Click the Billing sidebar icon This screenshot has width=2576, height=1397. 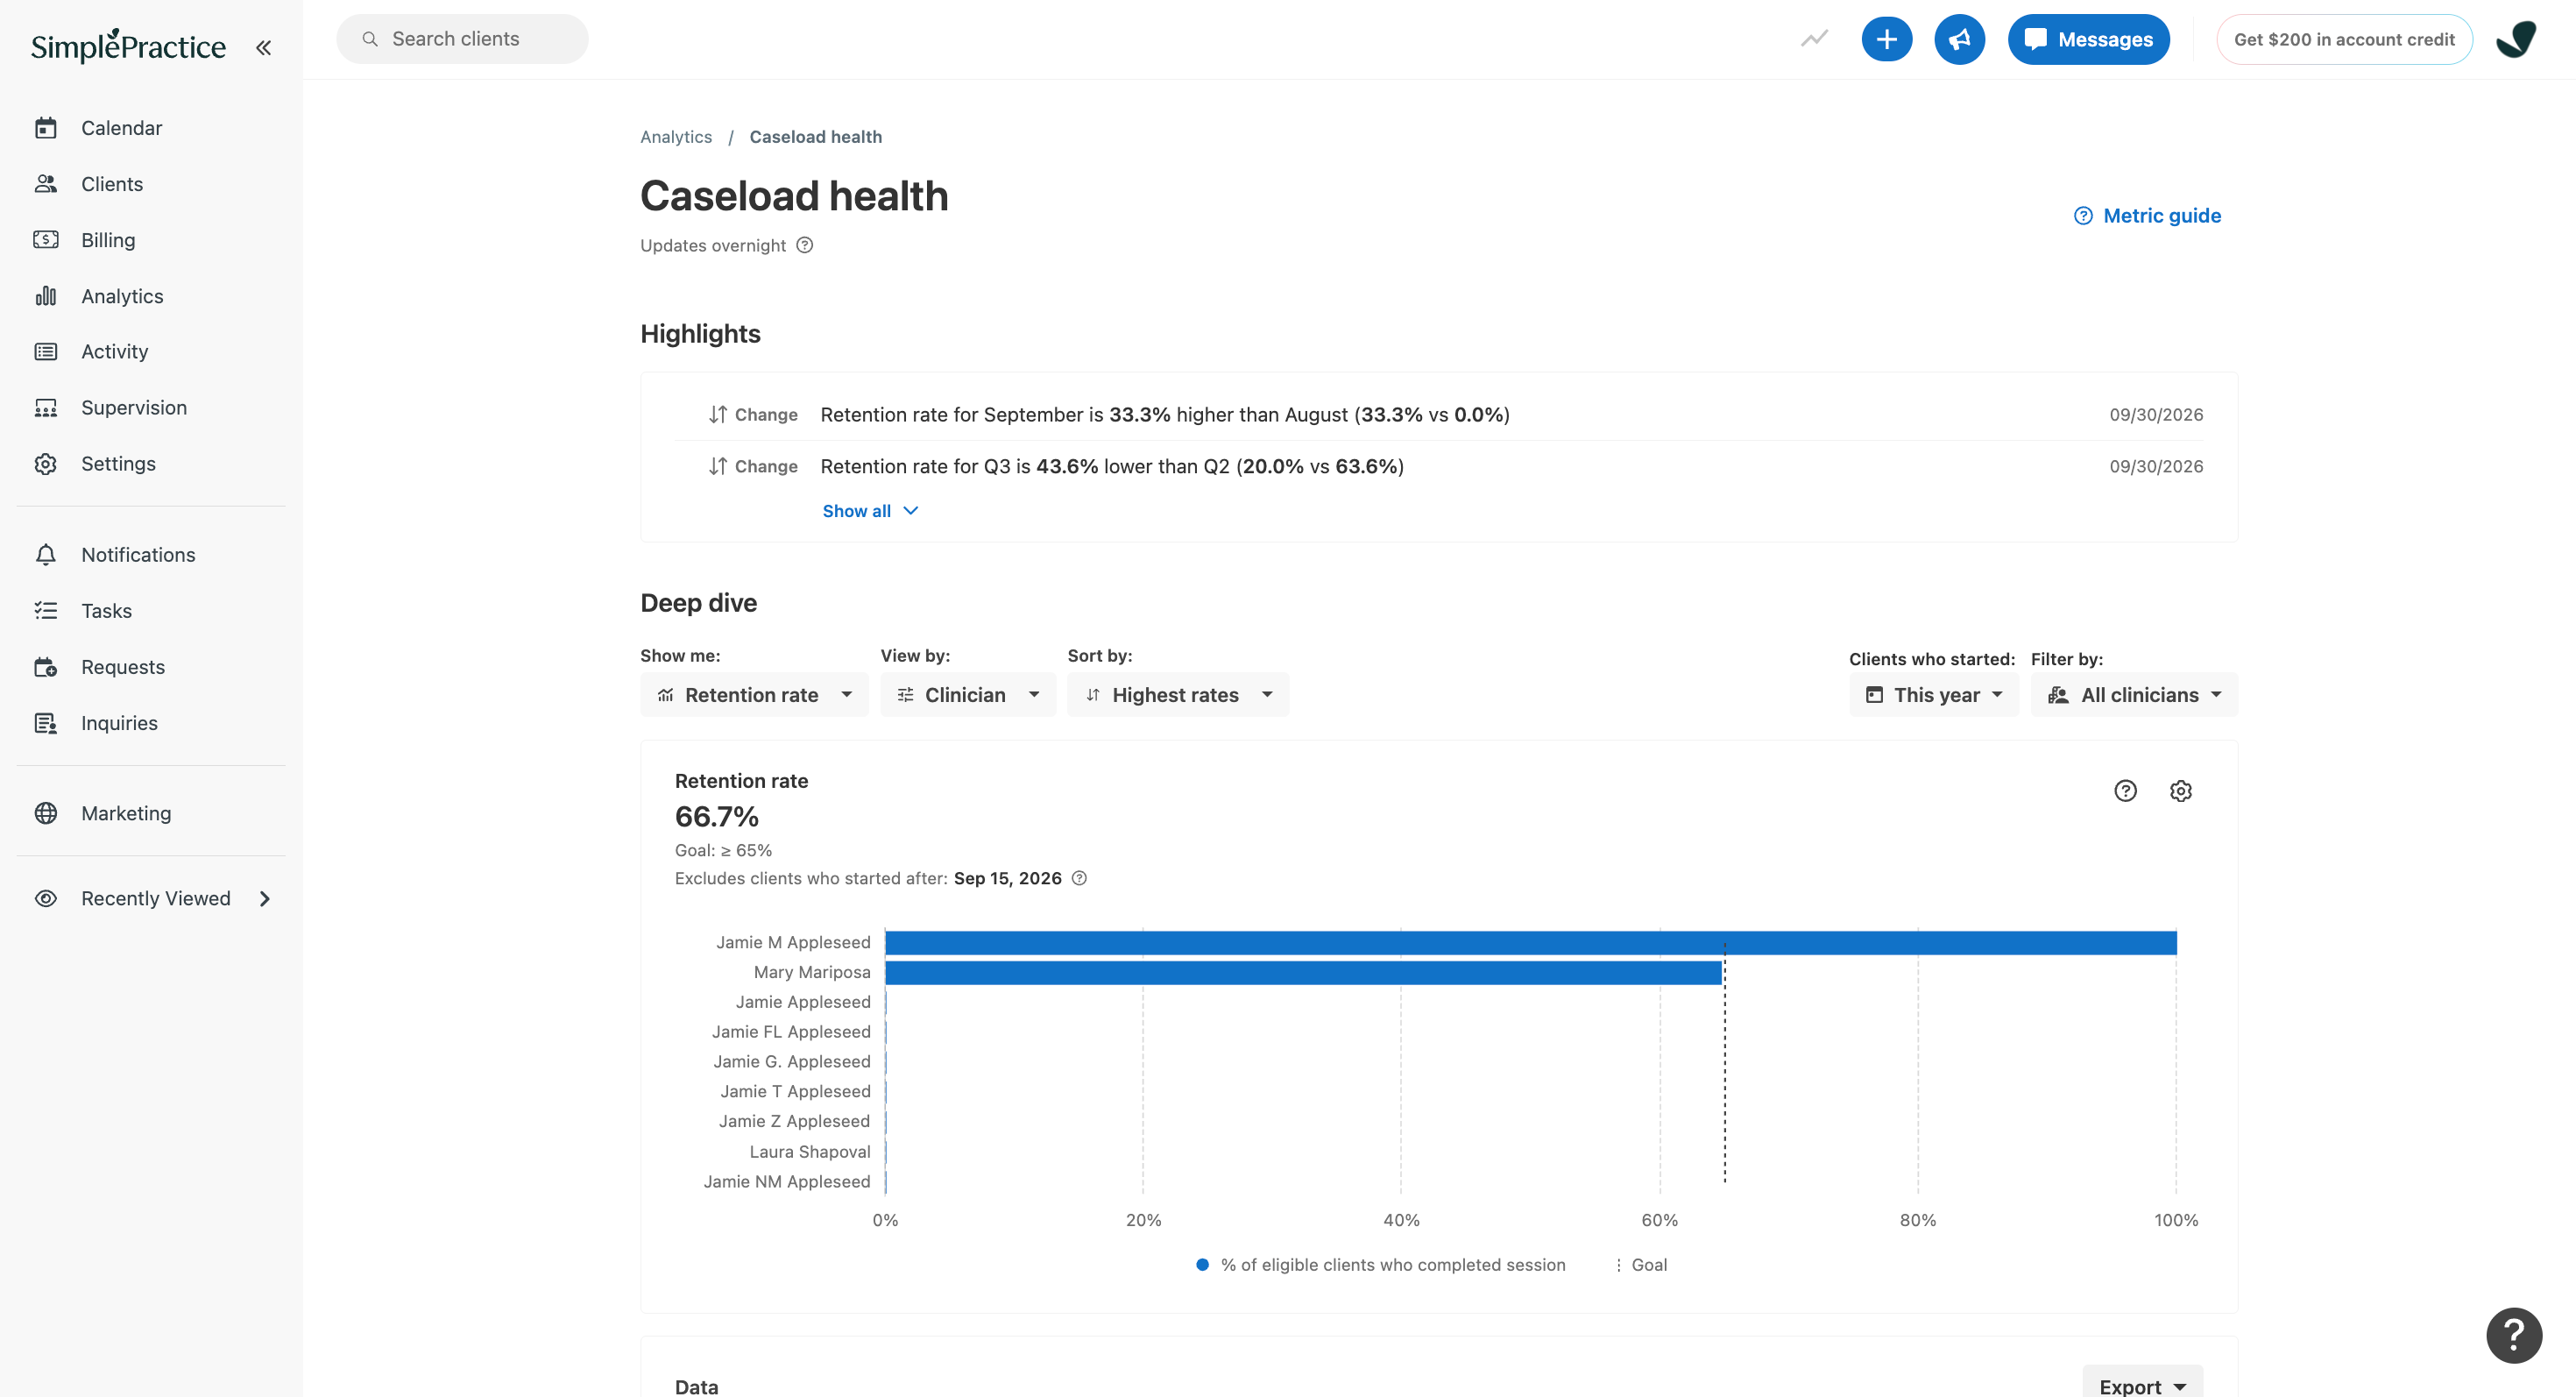(46, 240)
